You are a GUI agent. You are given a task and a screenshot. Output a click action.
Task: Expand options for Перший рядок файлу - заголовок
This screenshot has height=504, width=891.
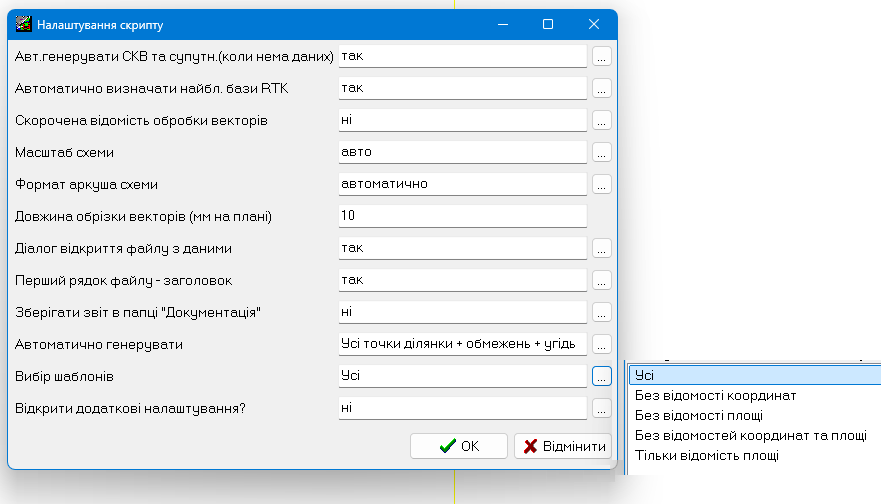coord(601,280)
